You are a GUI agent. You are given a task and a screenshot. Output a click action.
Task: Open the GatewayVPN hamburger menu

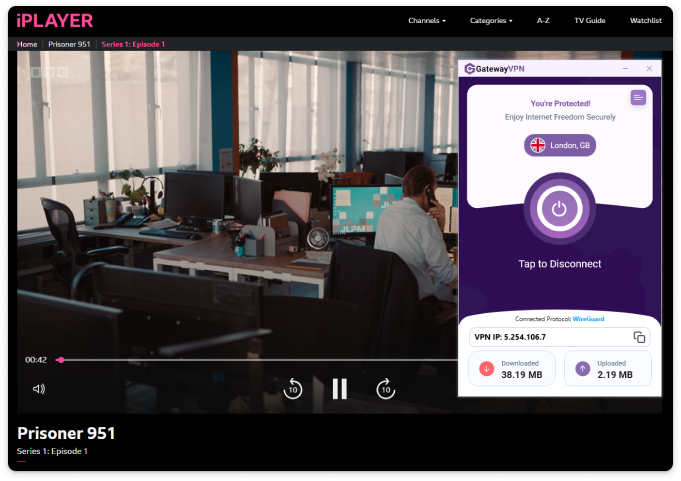[638, 97]
